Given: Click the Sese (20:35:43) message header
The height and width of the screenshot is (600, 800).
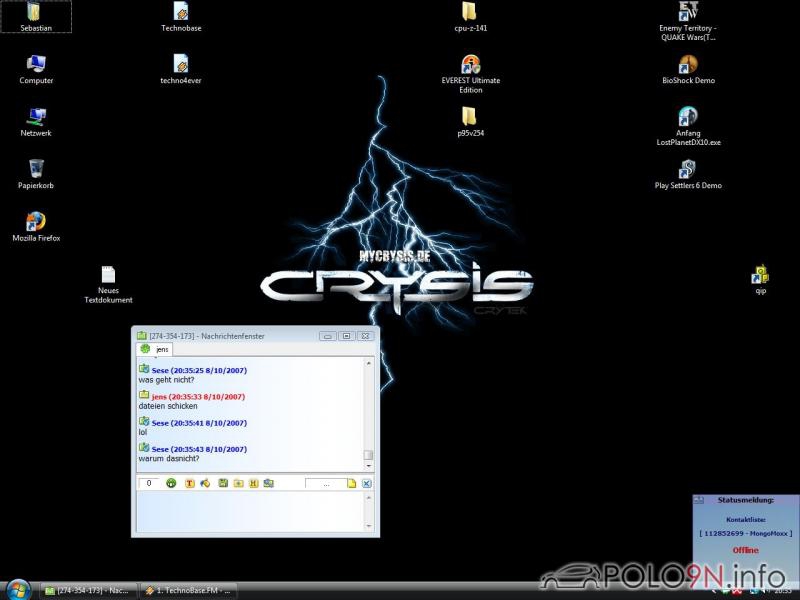Looking at the screenshot, I should click(x=199, y=449).
